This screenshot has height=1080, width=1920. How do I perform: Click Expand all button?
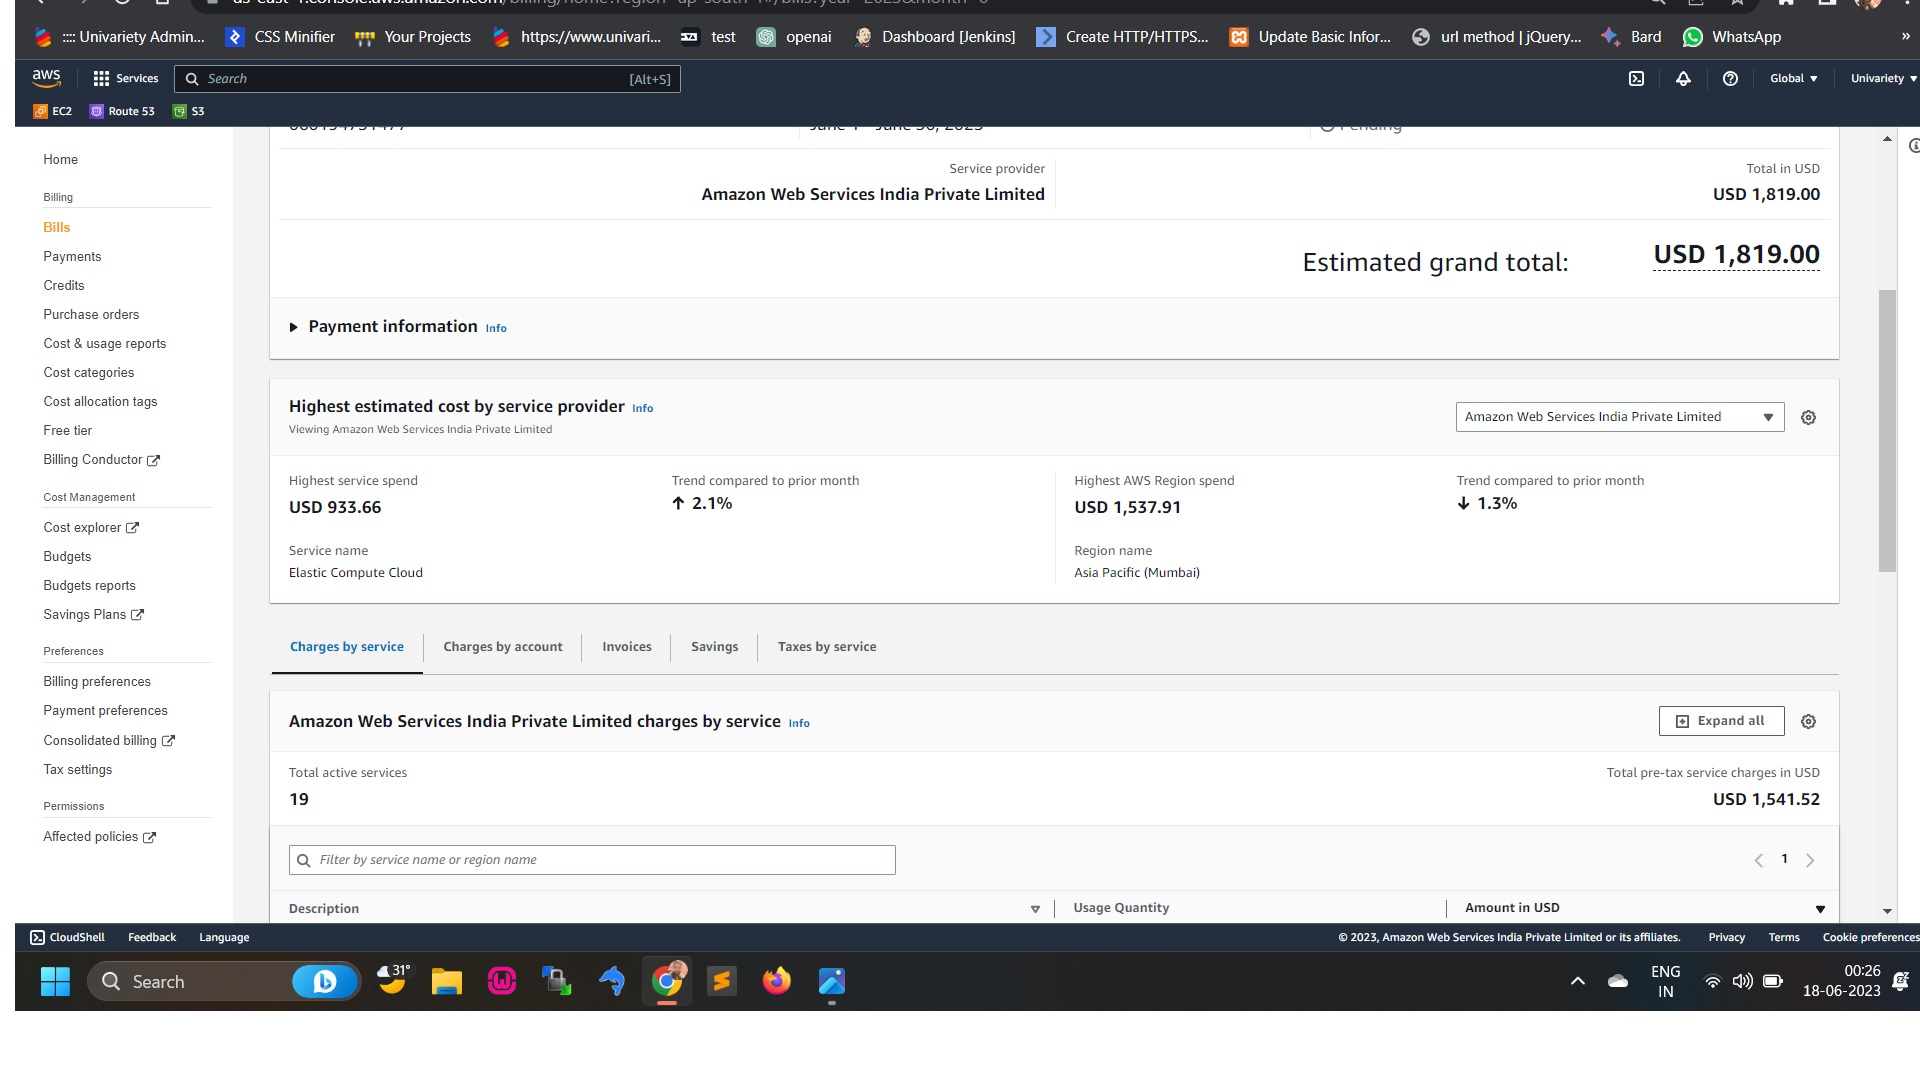click(x=1721, y=721)
